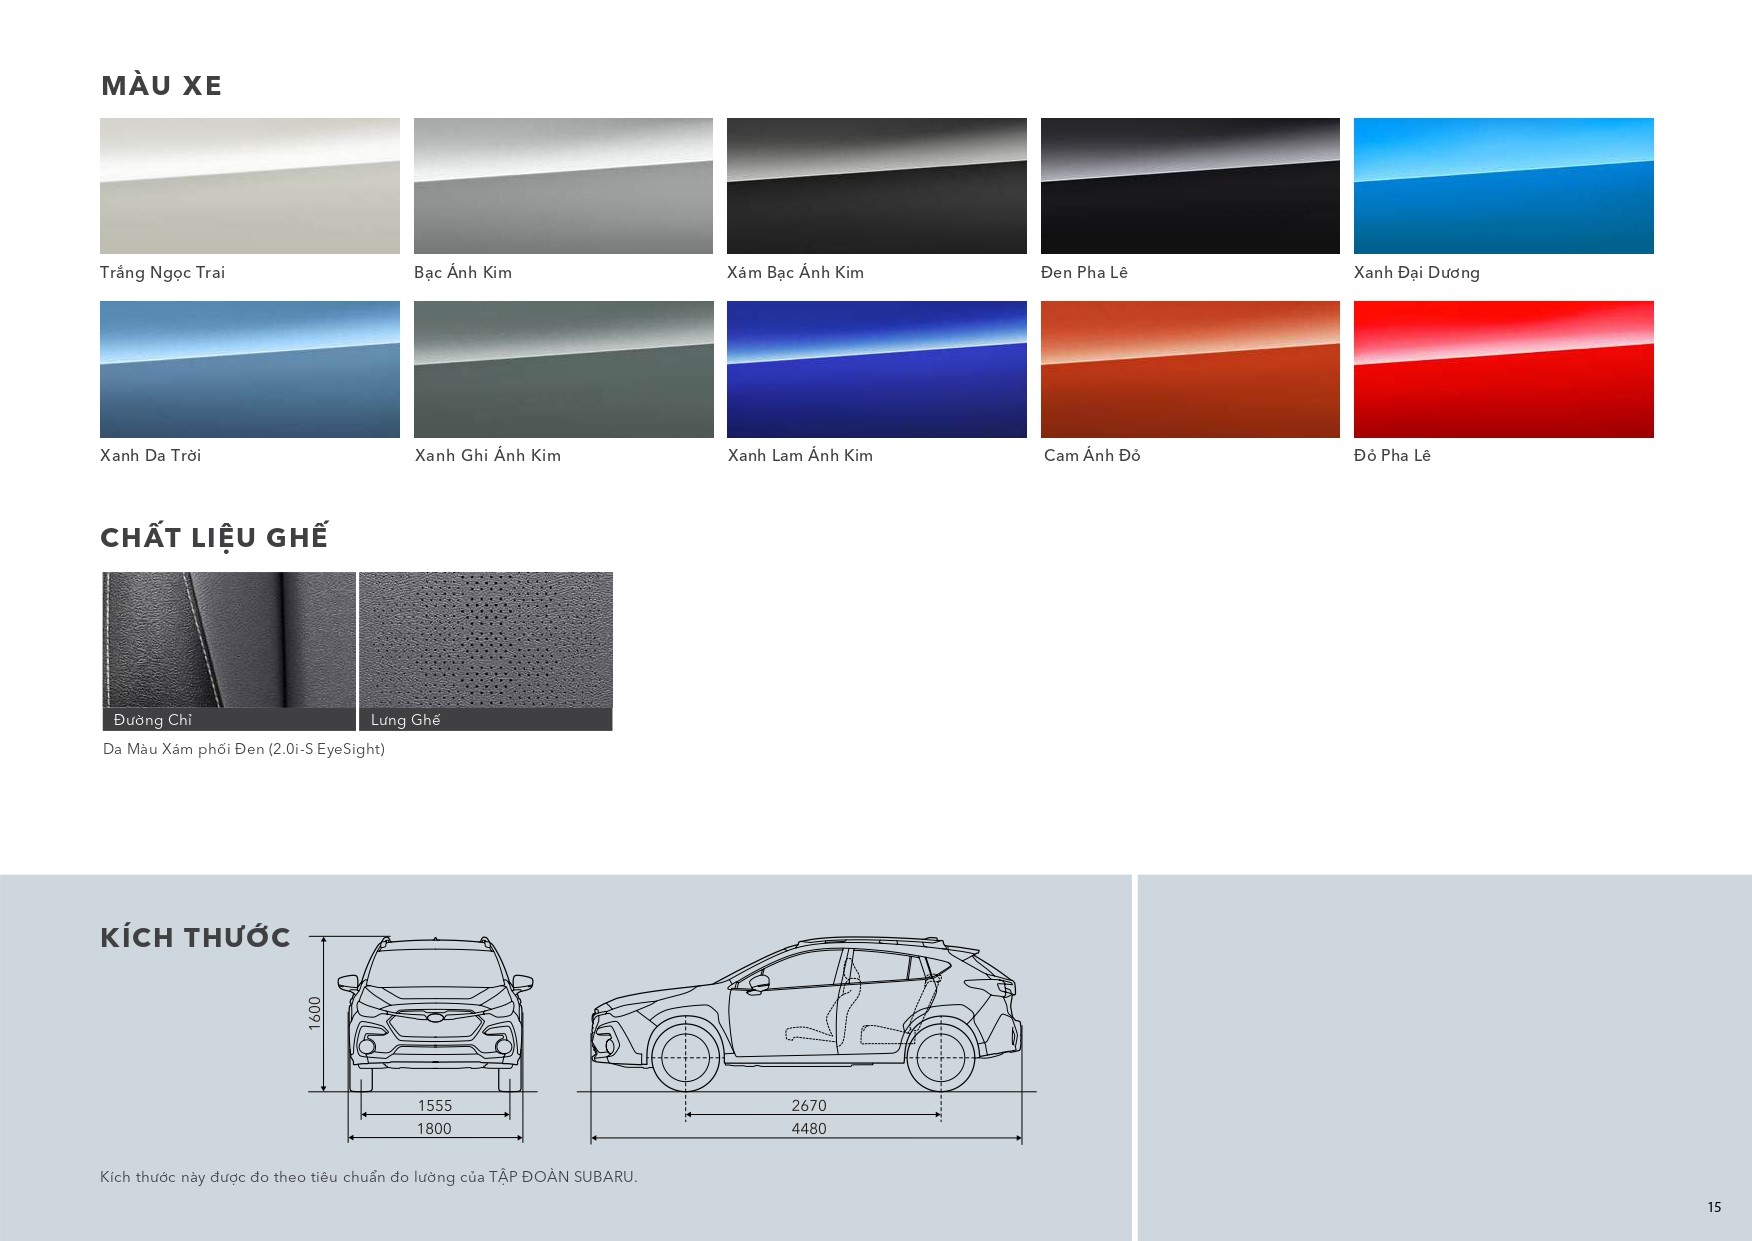This screenshot has height=1241, width=1752.
Task: Pick the Bạc Ánh Kim swatch
Action: tap(563, 186)
